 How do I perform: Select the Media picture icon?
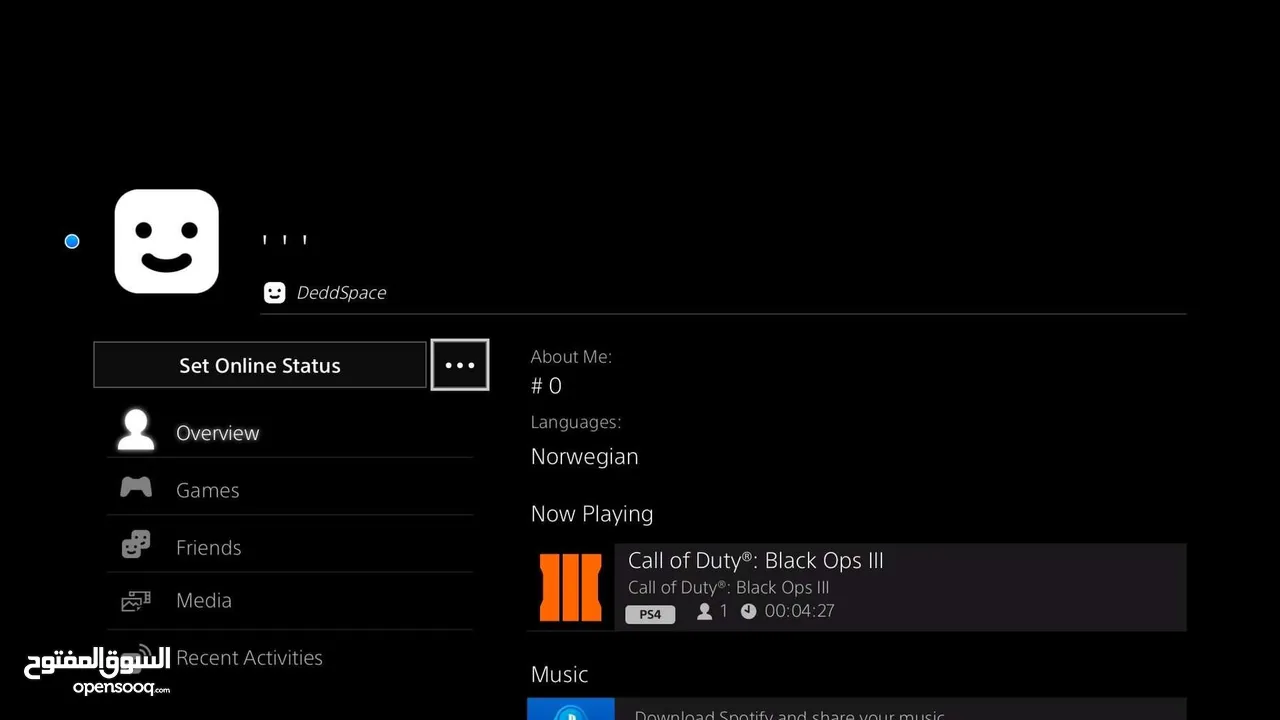(136, 600)
